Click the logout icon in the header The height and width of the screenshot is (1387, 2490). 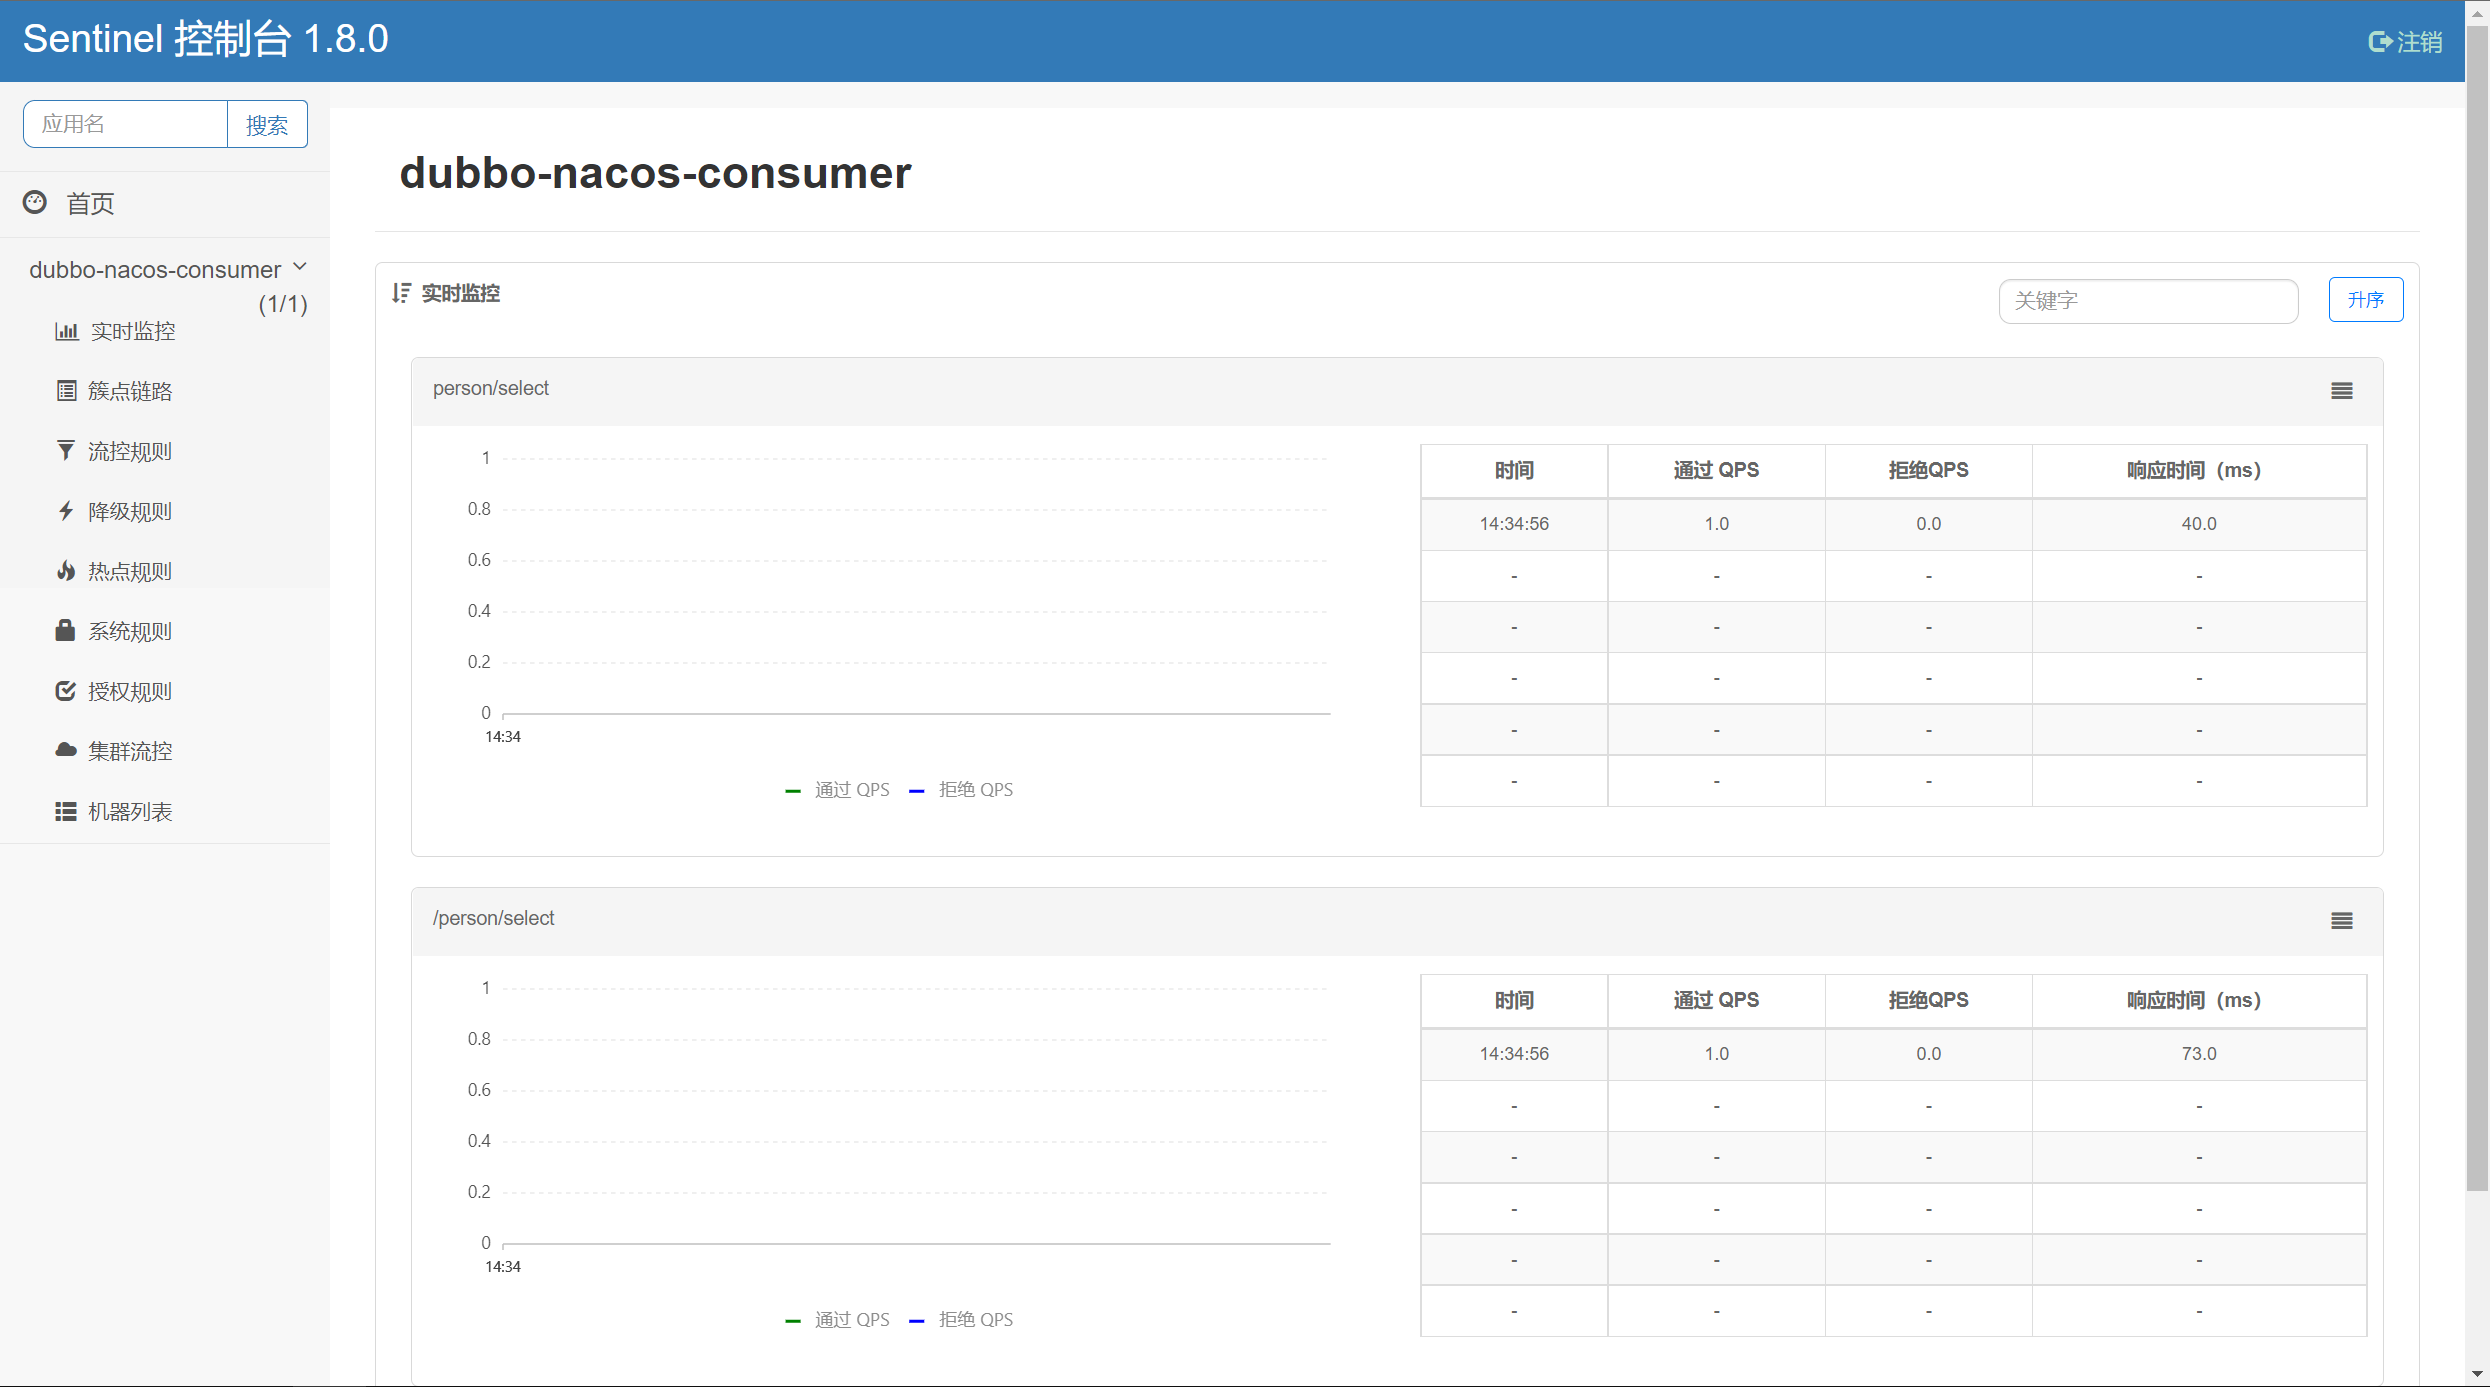(2380, 42)
